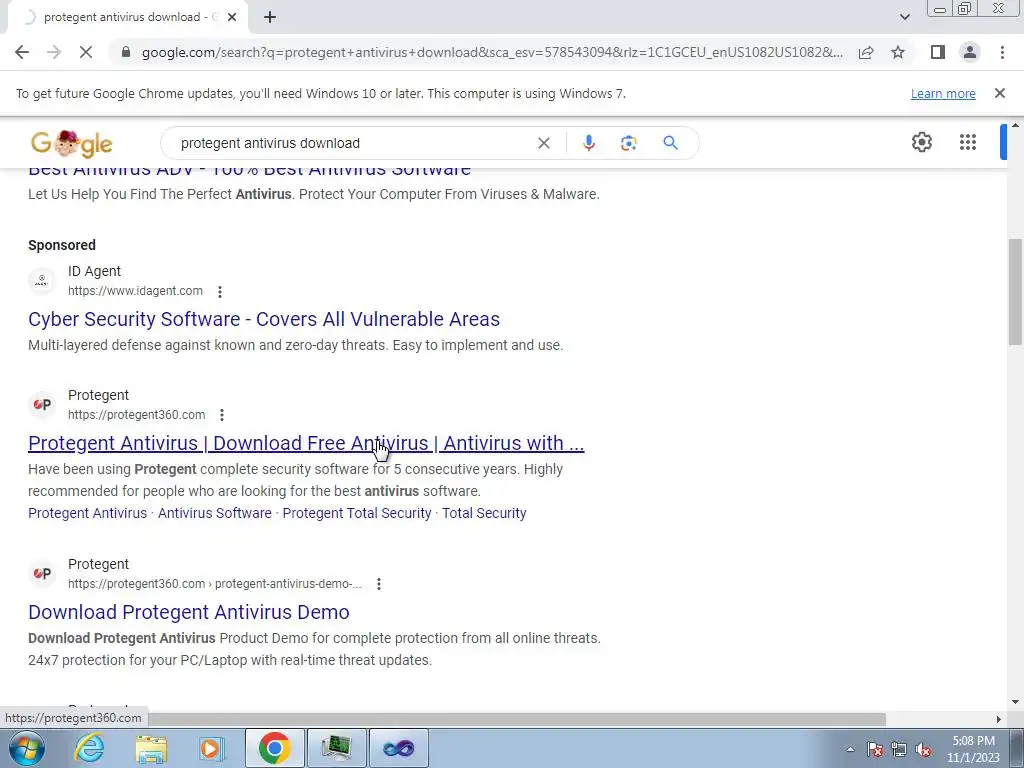Open the infinity-logo app in taskbar
The width and height of the screenshot is (1024, 768).
click(398, 748)
